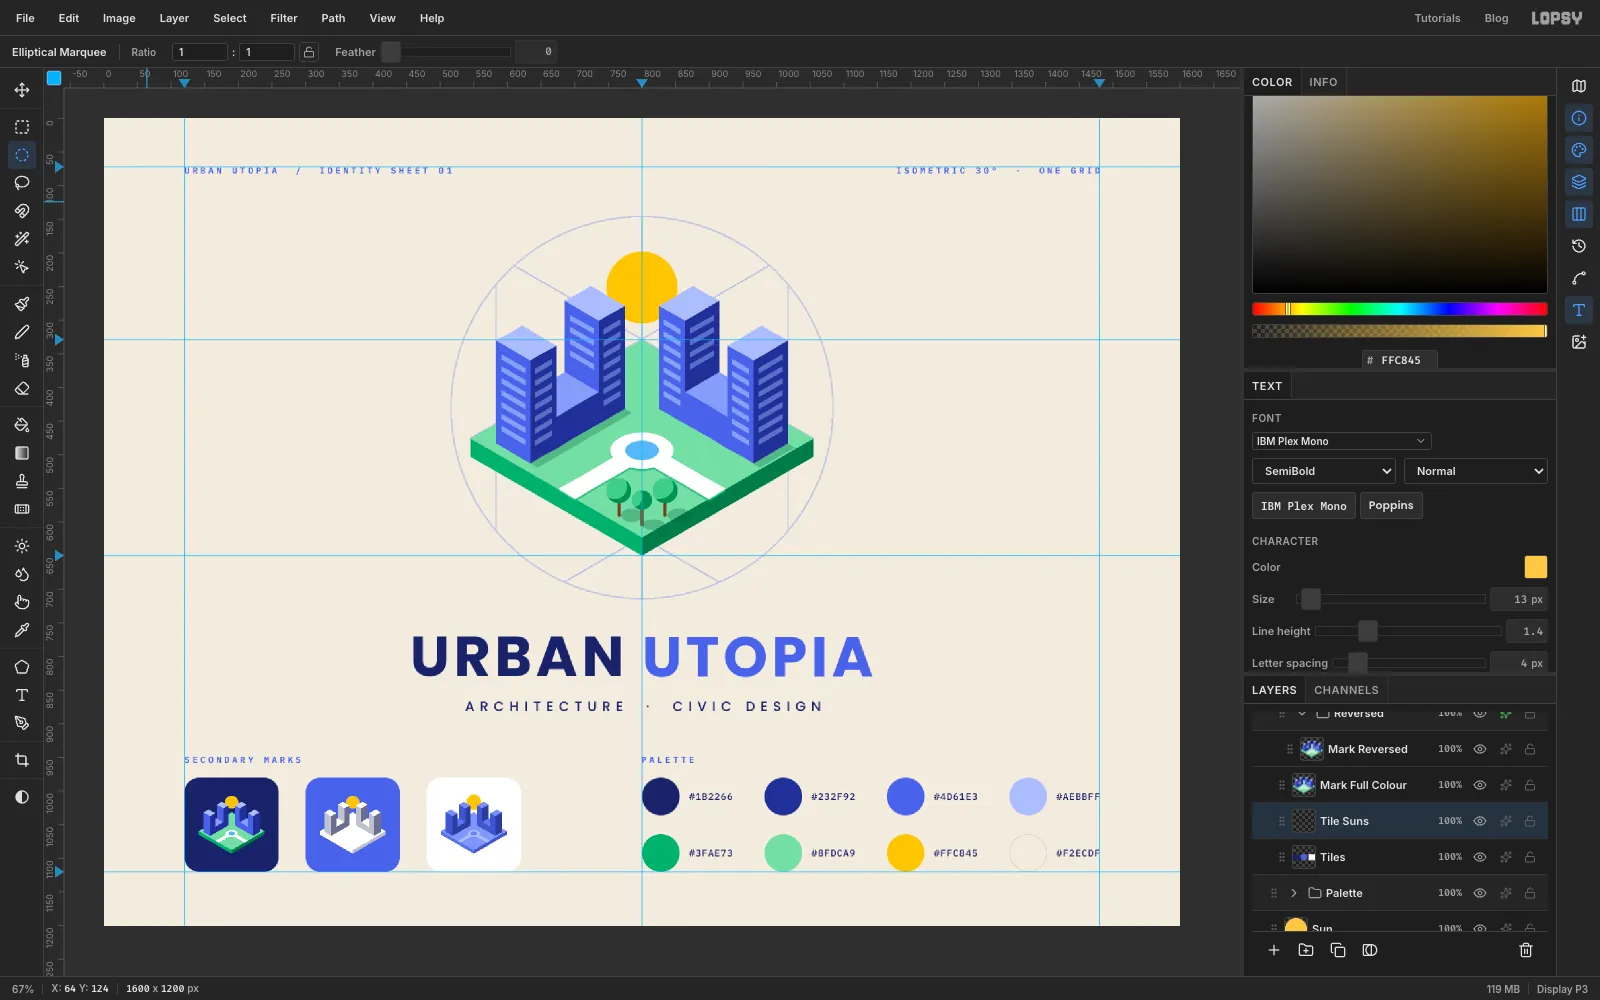Lock the Palette group layer
Viewport: 1600px width, 1000px height.
[x=1530, y=893]
